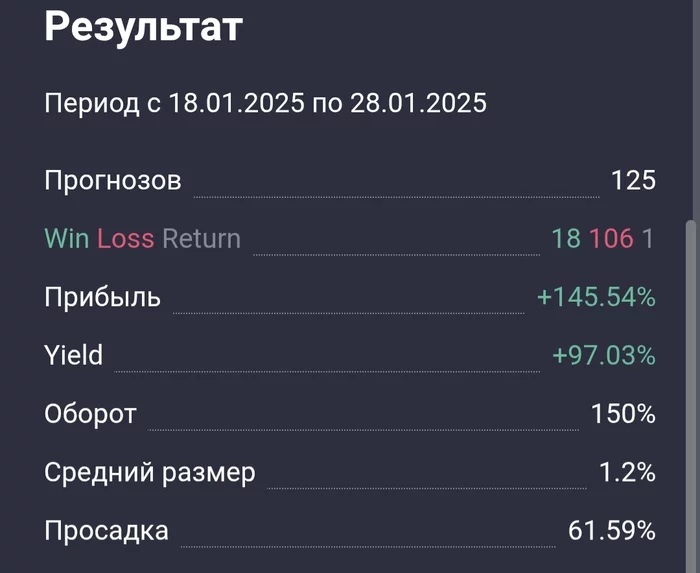
Task: Click the turnover value 150%
Action: [623, 414]
